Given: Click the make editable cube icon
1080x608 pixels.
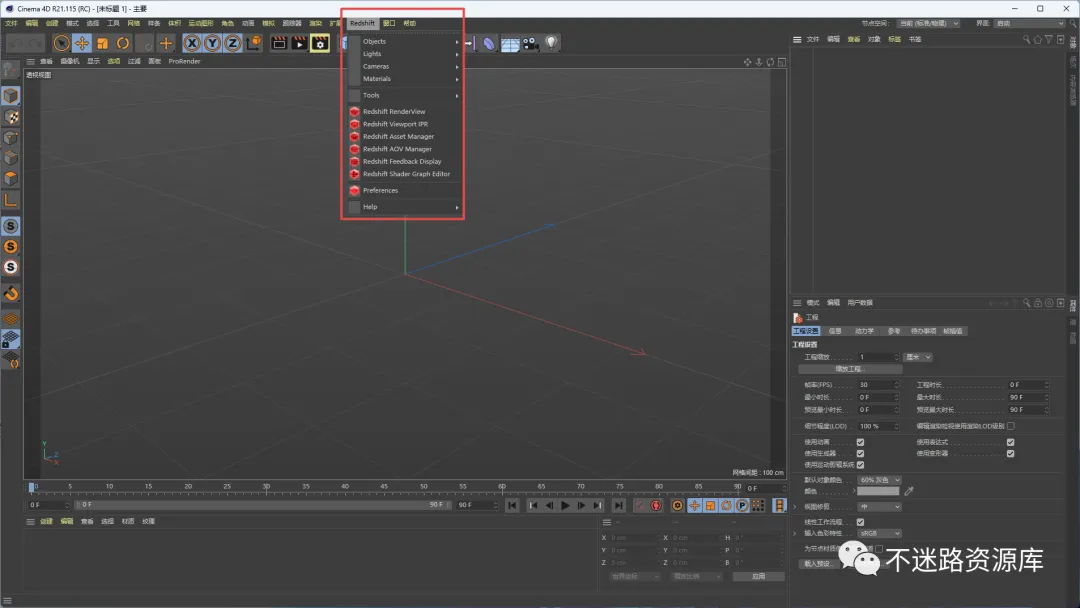Looking at the screenshot, I should point(11,96).
